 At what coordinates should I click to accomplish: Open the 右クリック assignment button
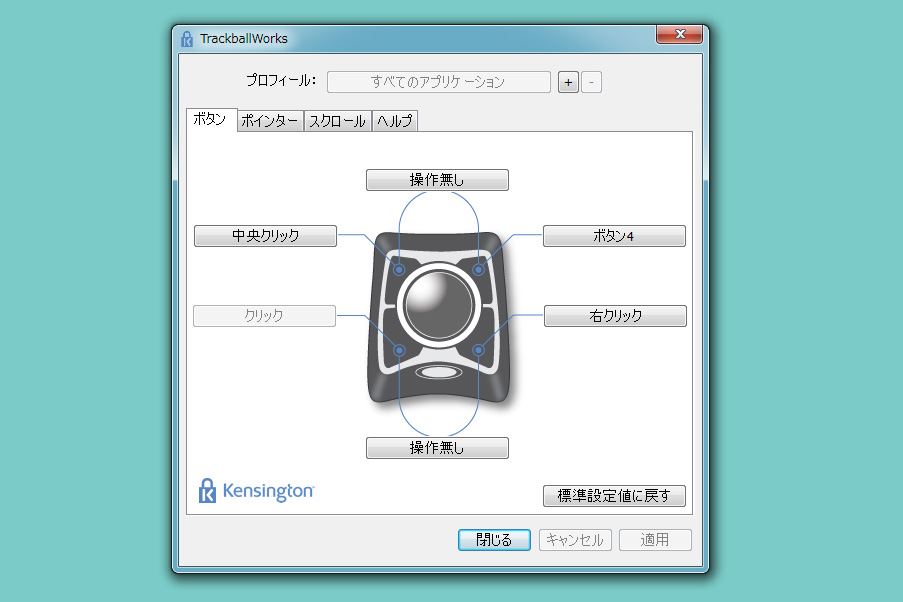[x=615, y=316]
